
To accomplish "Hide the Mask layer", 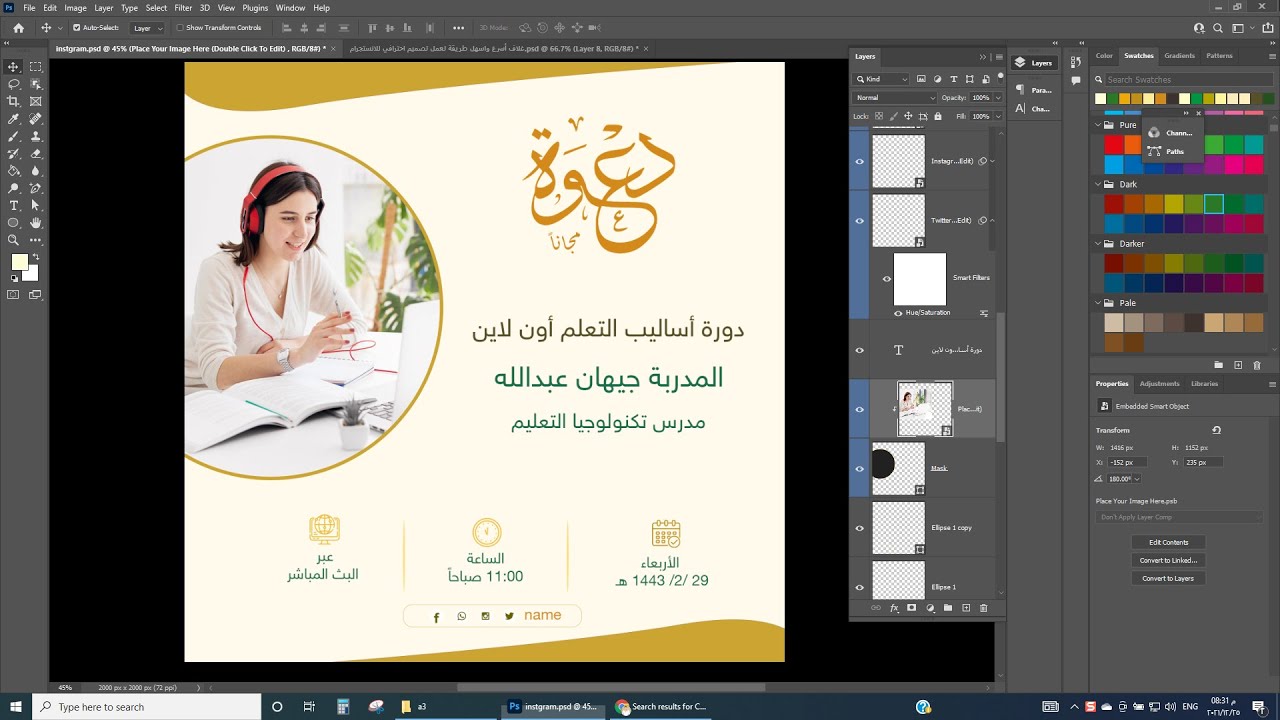I will point(859,468).
